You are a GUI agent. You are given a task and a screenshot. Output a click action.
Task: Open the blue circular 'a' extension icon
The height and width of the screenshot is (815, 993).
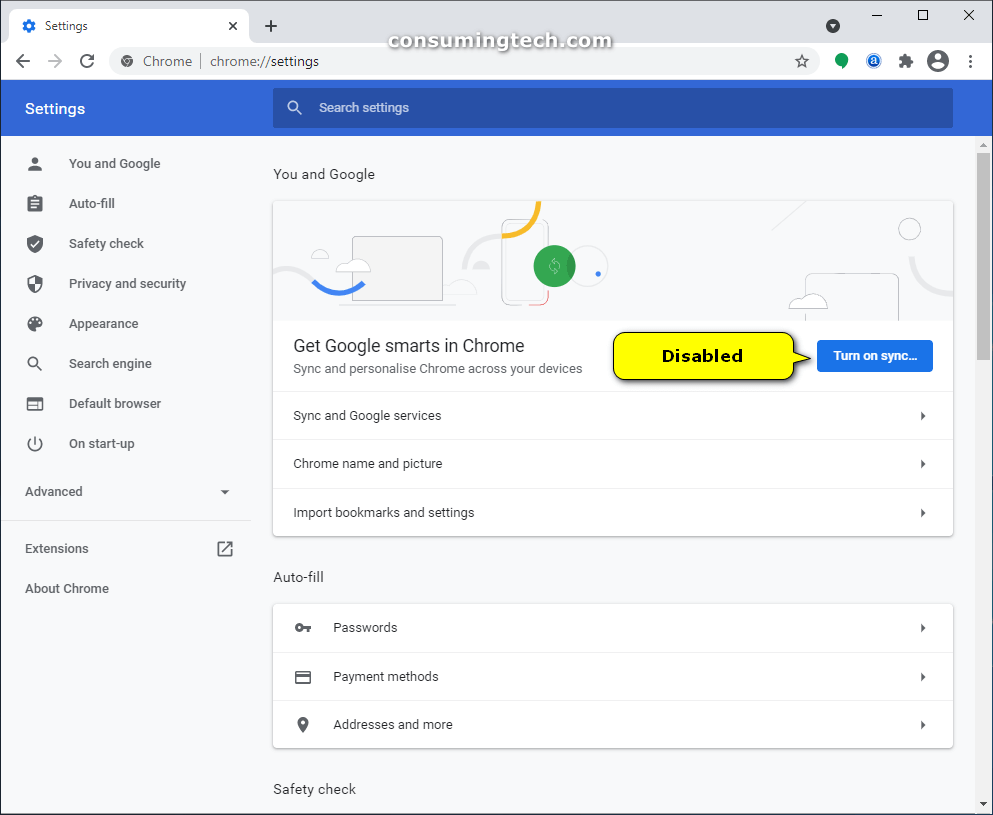coord(873,61)
